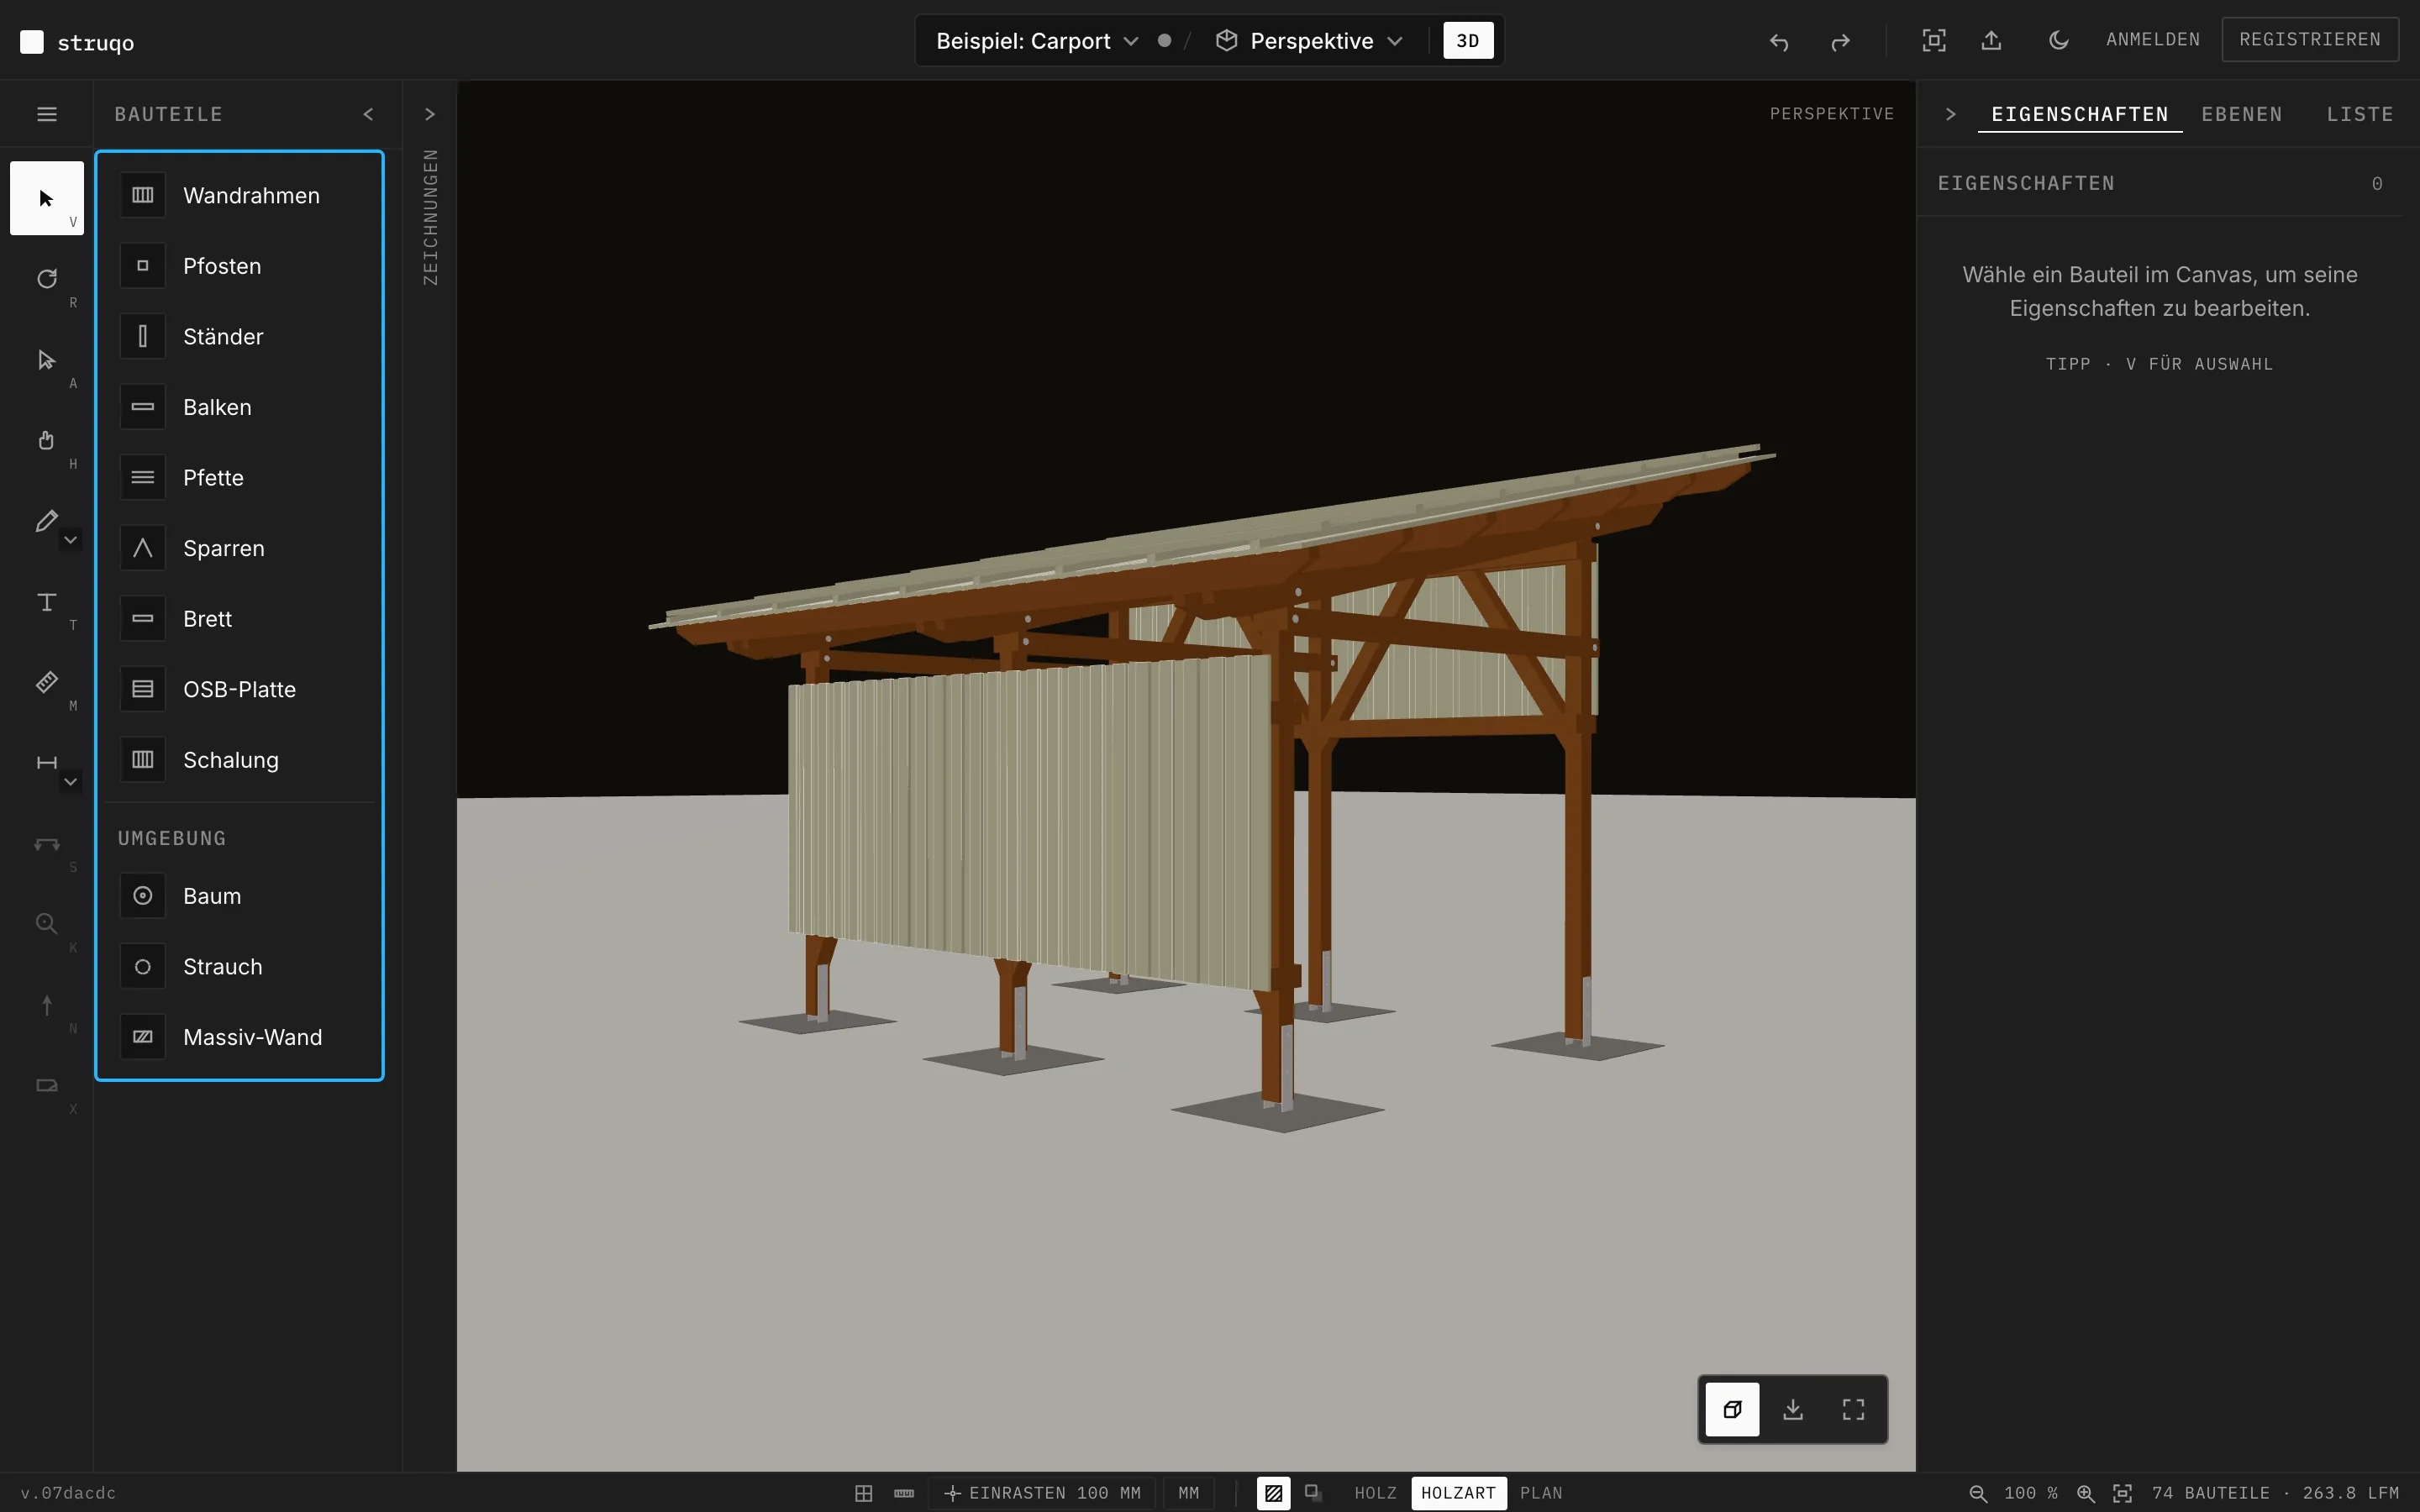The image size is (2420, 1512).
Task: Toggle dark mode moon icon
Action: pyautogui.click(x=2058, y=40)
